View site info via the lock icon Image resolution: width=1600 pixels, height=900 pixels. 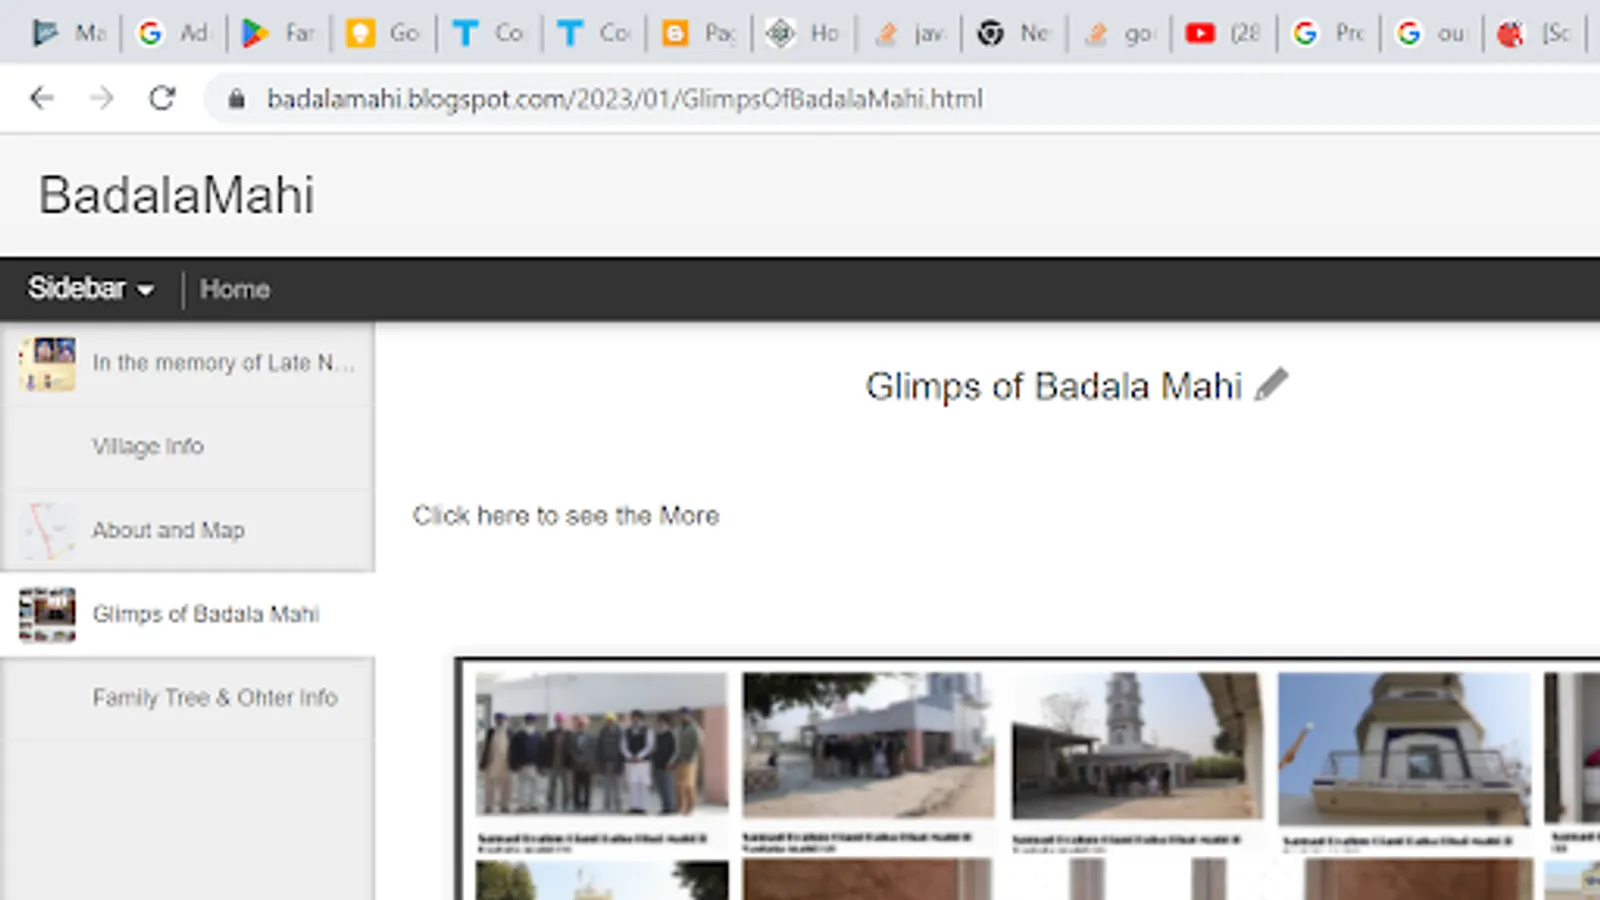coord(236,98)
